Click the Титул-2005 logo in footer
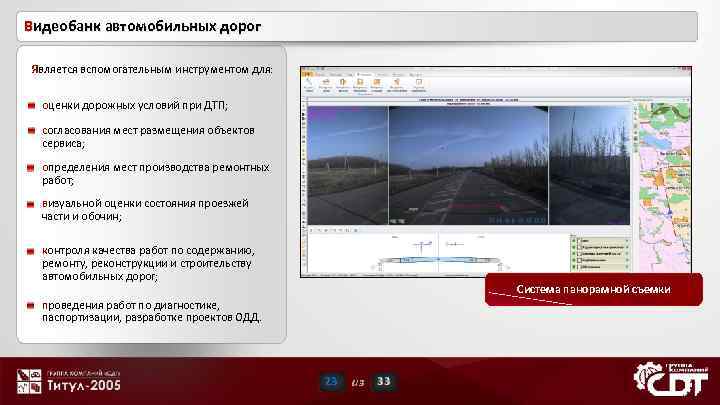This screenshot has height=405, width=720. tap(69, 381)
